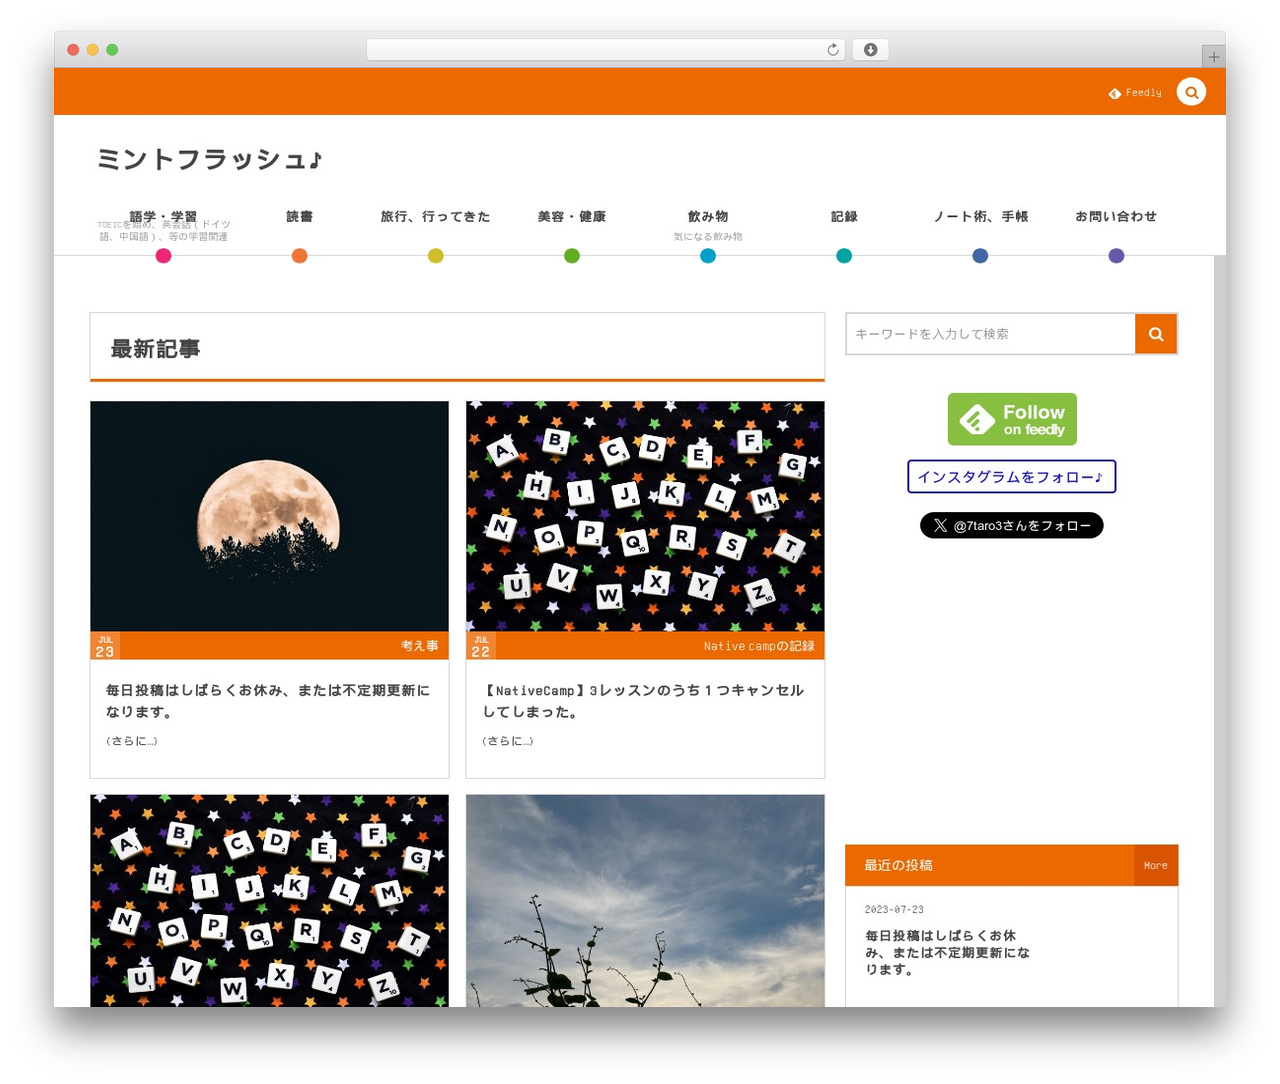1280x1084 pixels.
Task: Click the Follow on feedly button
Action: [x=1012, y=419]
